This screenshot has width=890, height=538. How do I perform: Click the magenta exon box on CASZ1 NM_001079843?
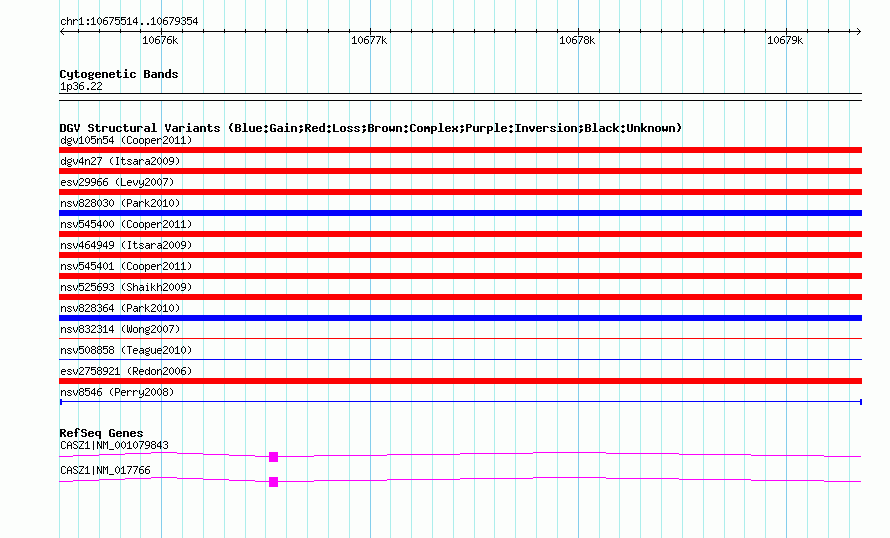tap(274, 457)
